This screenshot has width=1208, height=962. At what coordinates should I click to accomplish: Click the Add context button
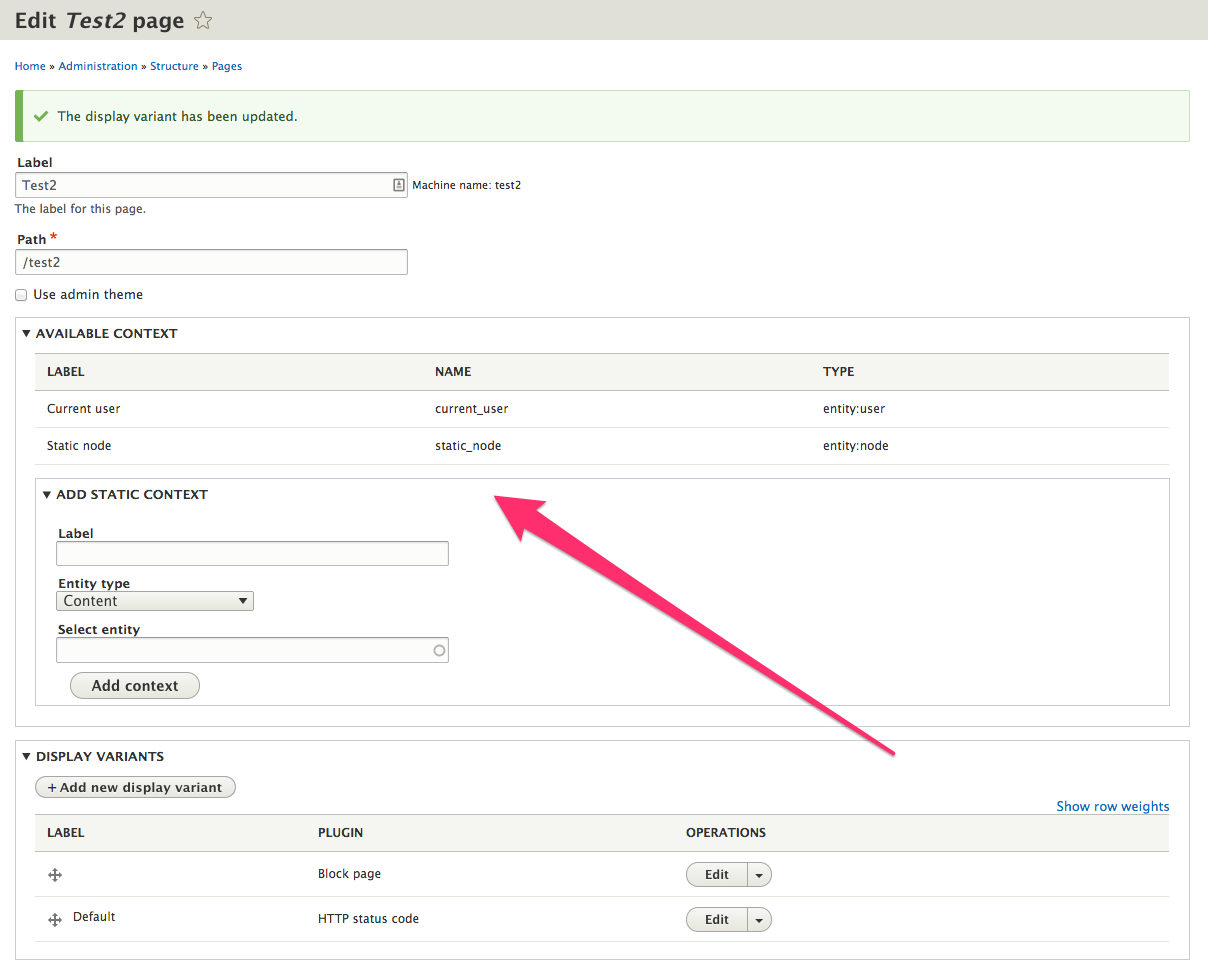tap(135, 686)
